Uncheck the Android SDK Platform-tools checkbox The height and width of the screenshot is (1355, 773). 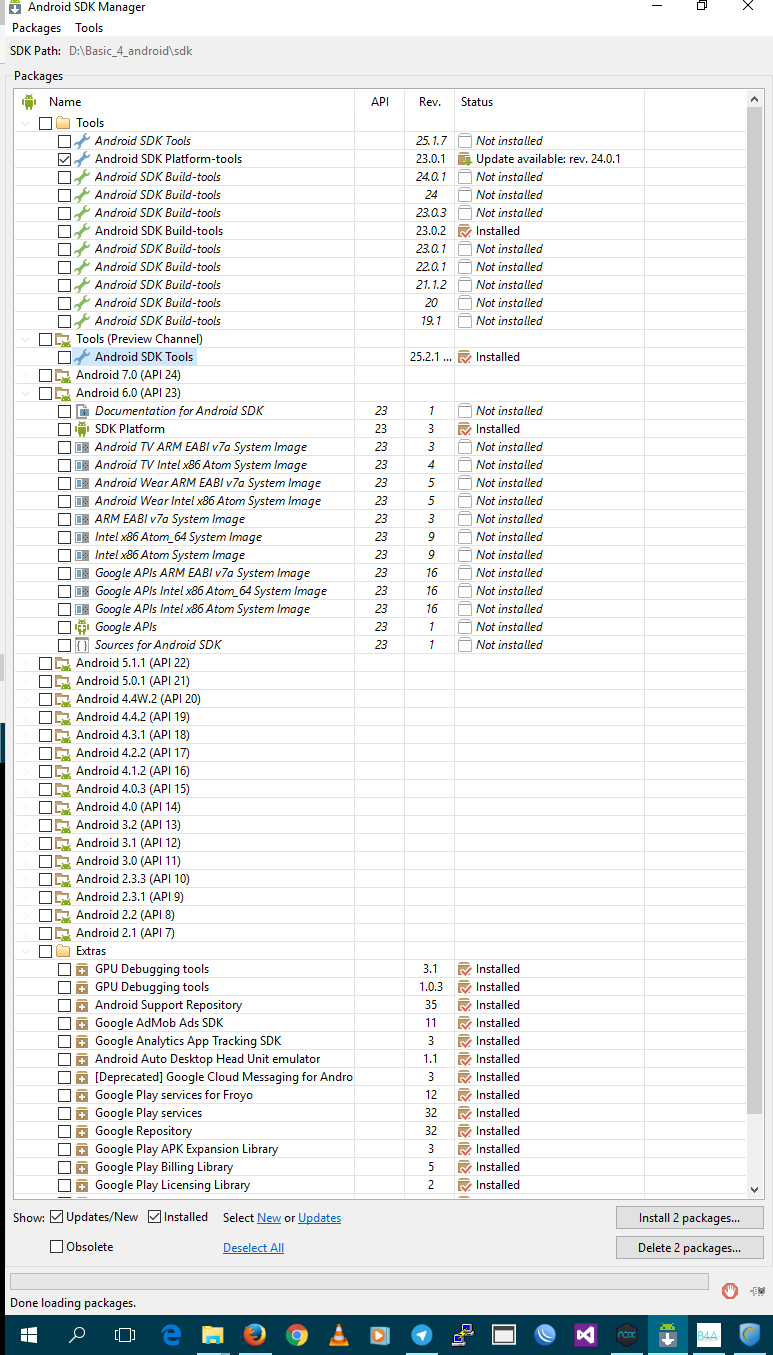[64, 159]
